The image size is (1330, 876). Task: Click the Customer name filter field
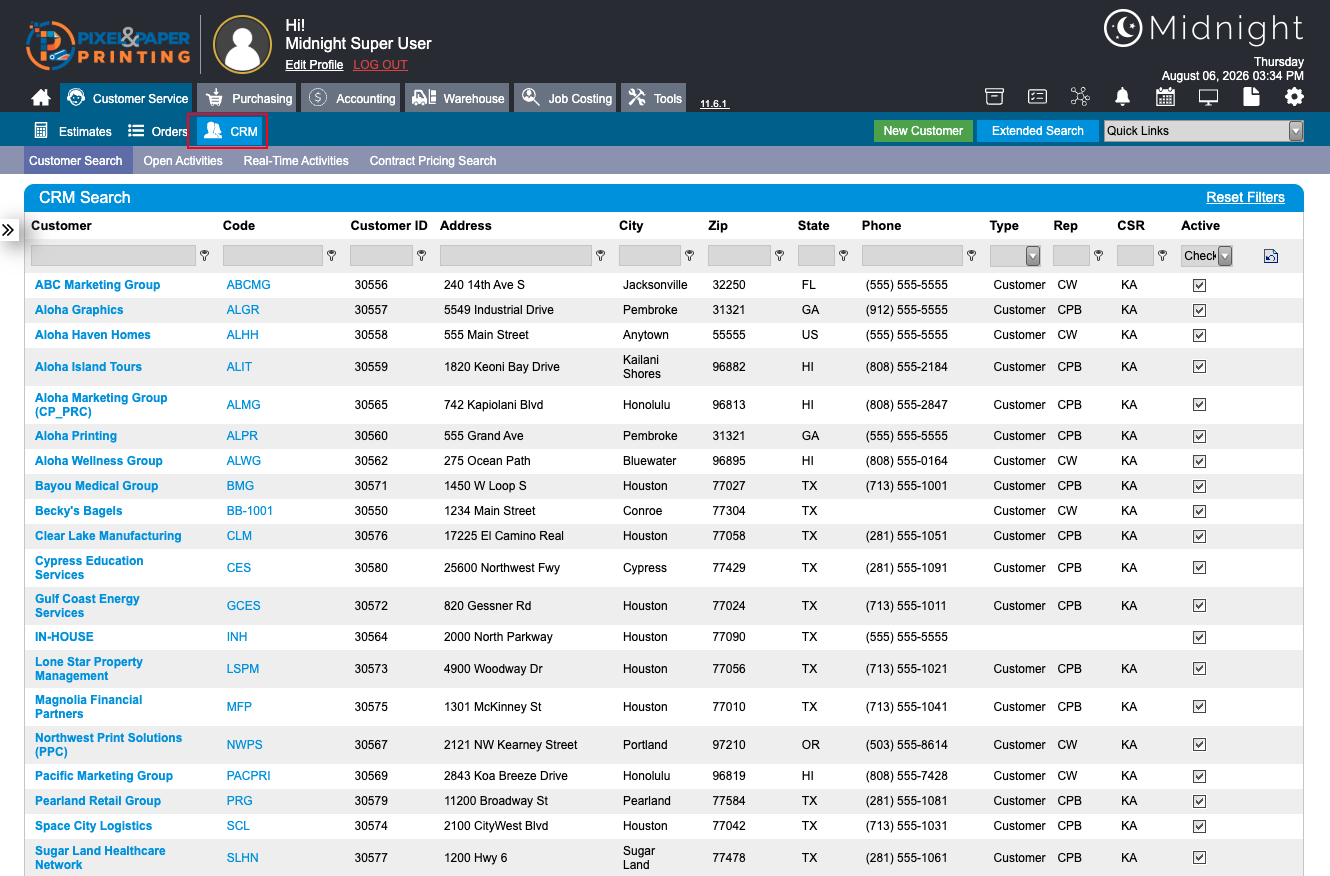tap(113, 256)
